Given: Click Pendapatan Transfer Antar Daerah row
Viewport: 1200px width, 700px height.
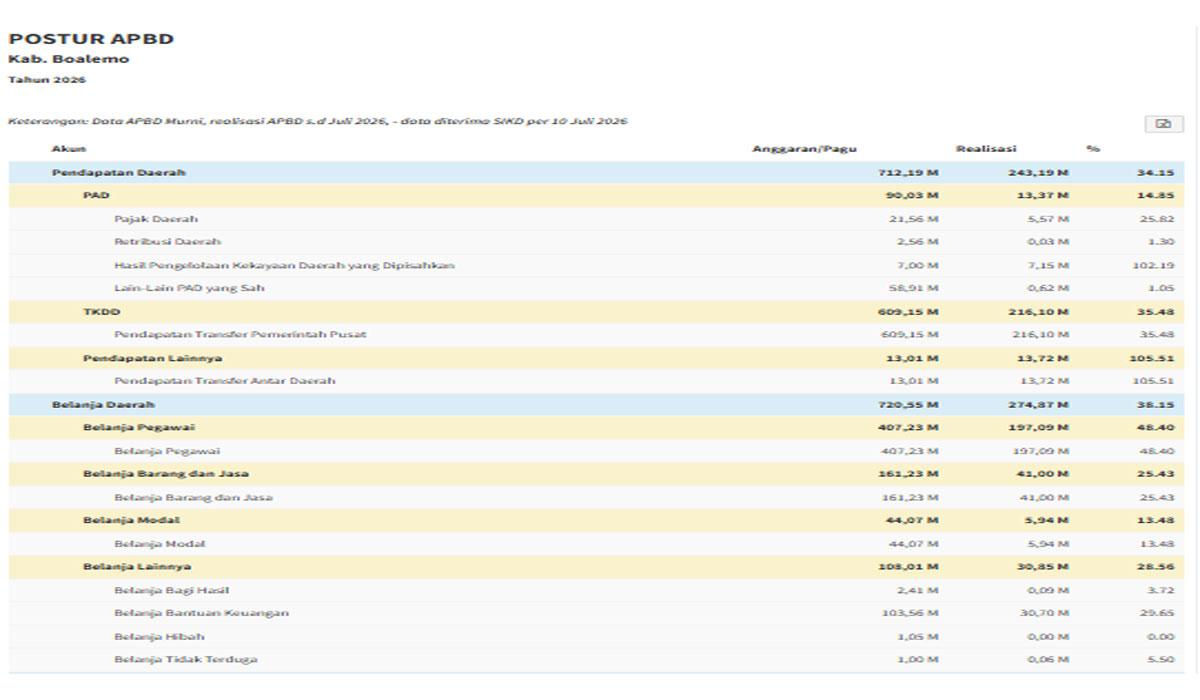Looking at the screenshot, I should coord(596,381).
